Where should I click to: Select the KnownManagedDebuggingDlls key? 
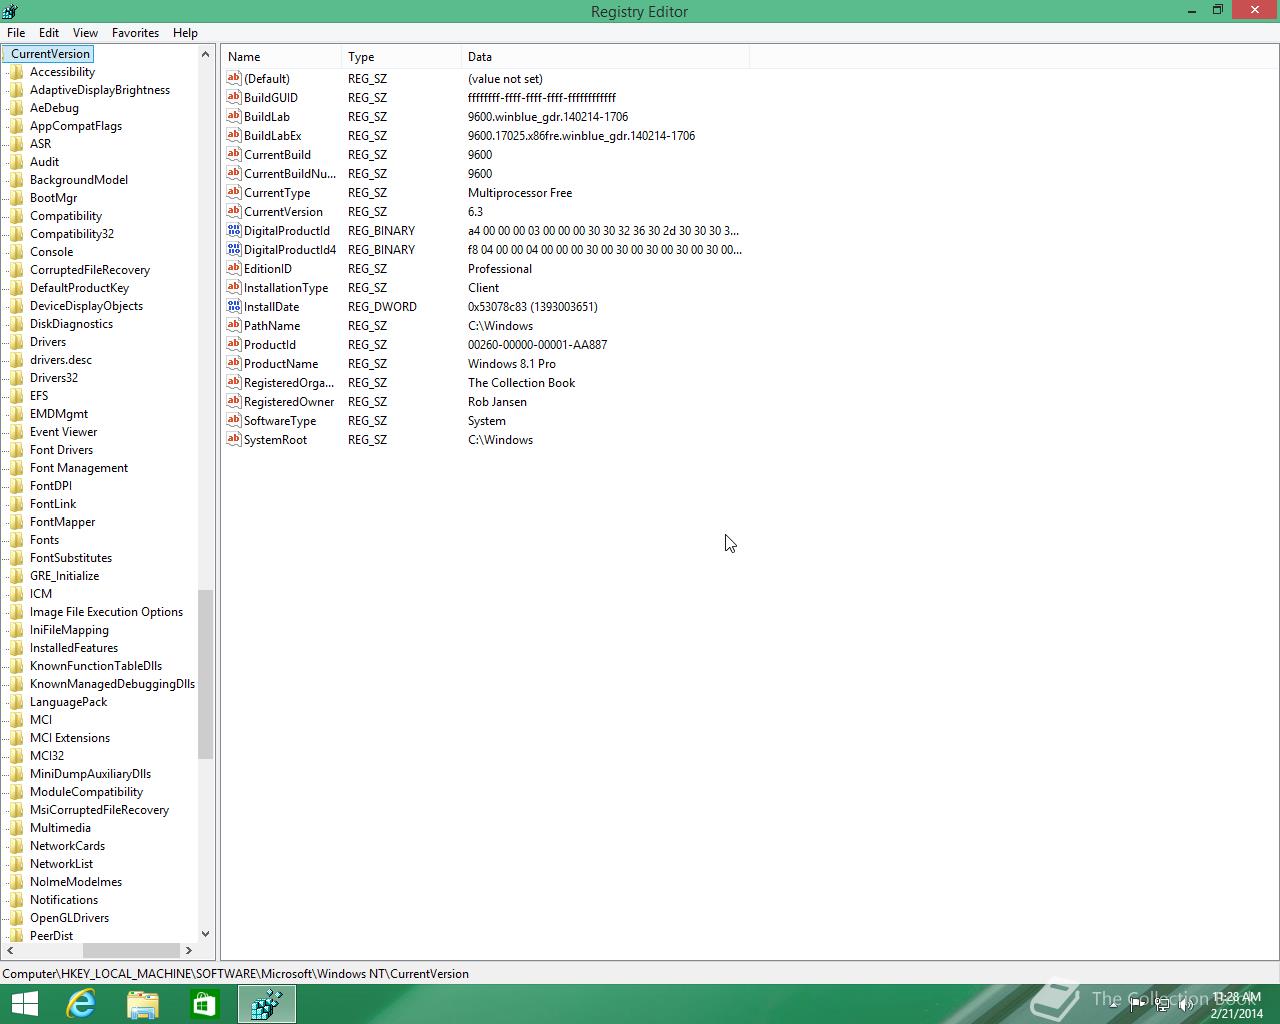tap(112, 684)
